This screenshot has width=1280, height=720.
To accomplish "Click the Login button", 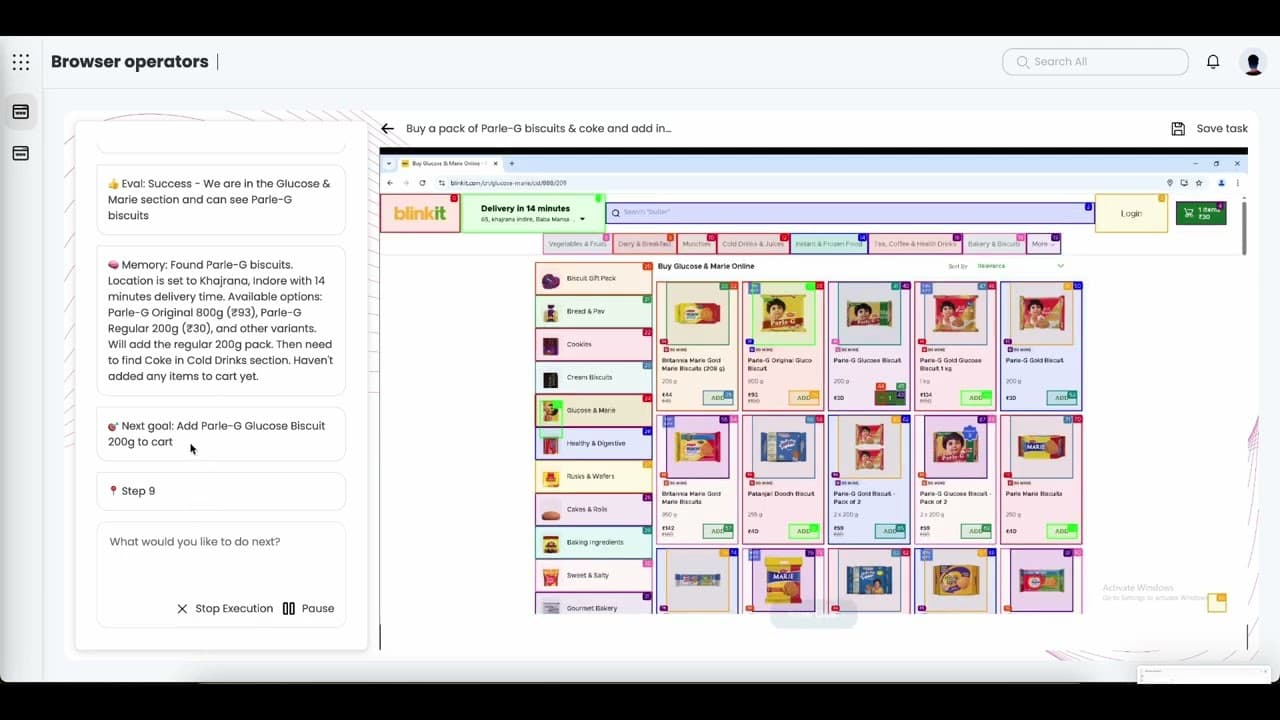I will [x=1131, y=213].
